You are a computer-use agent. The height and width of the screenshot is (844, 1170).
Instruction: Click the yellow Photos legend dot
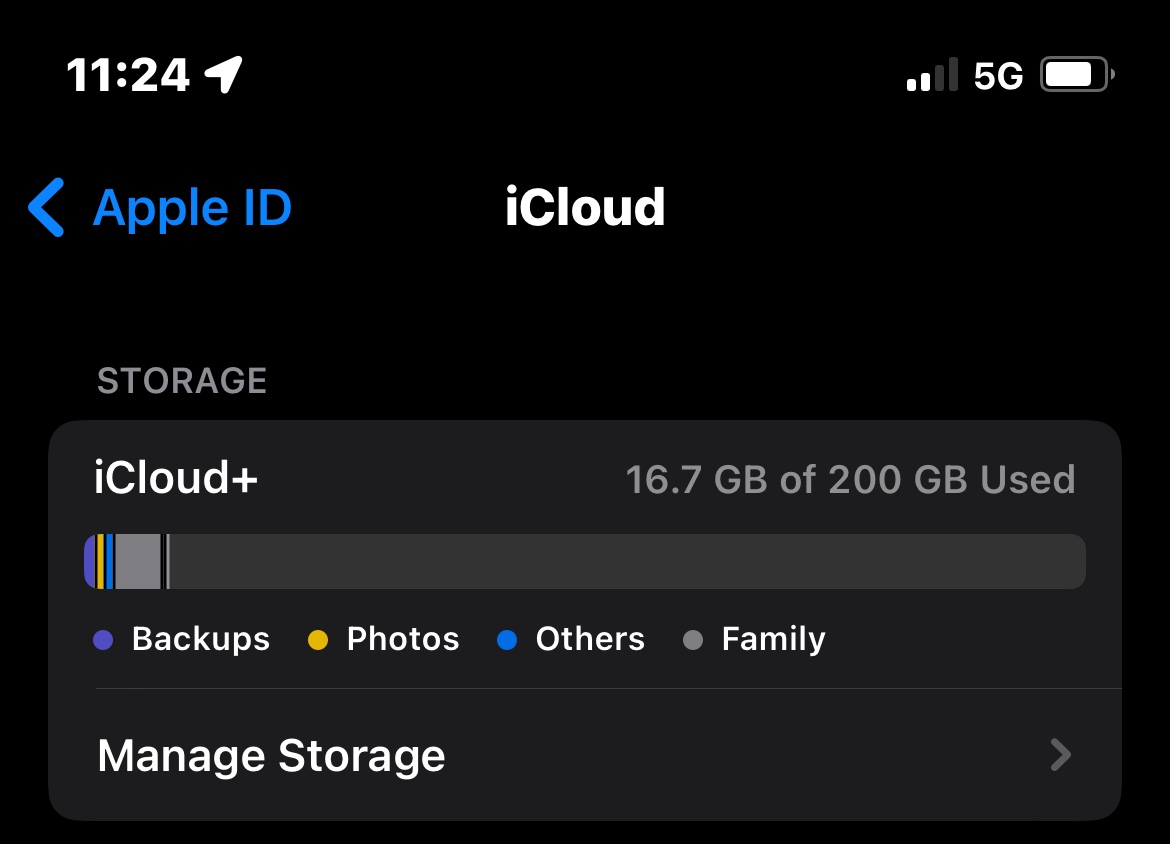point(318,640)
